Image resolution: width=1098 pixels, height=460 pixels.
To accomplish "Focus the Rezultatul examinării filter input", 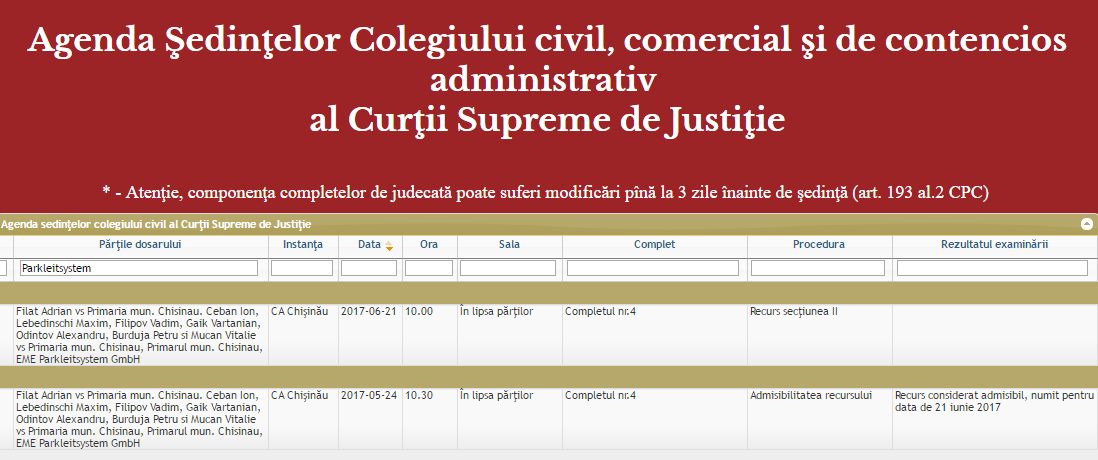I will [x=992, y=268].
